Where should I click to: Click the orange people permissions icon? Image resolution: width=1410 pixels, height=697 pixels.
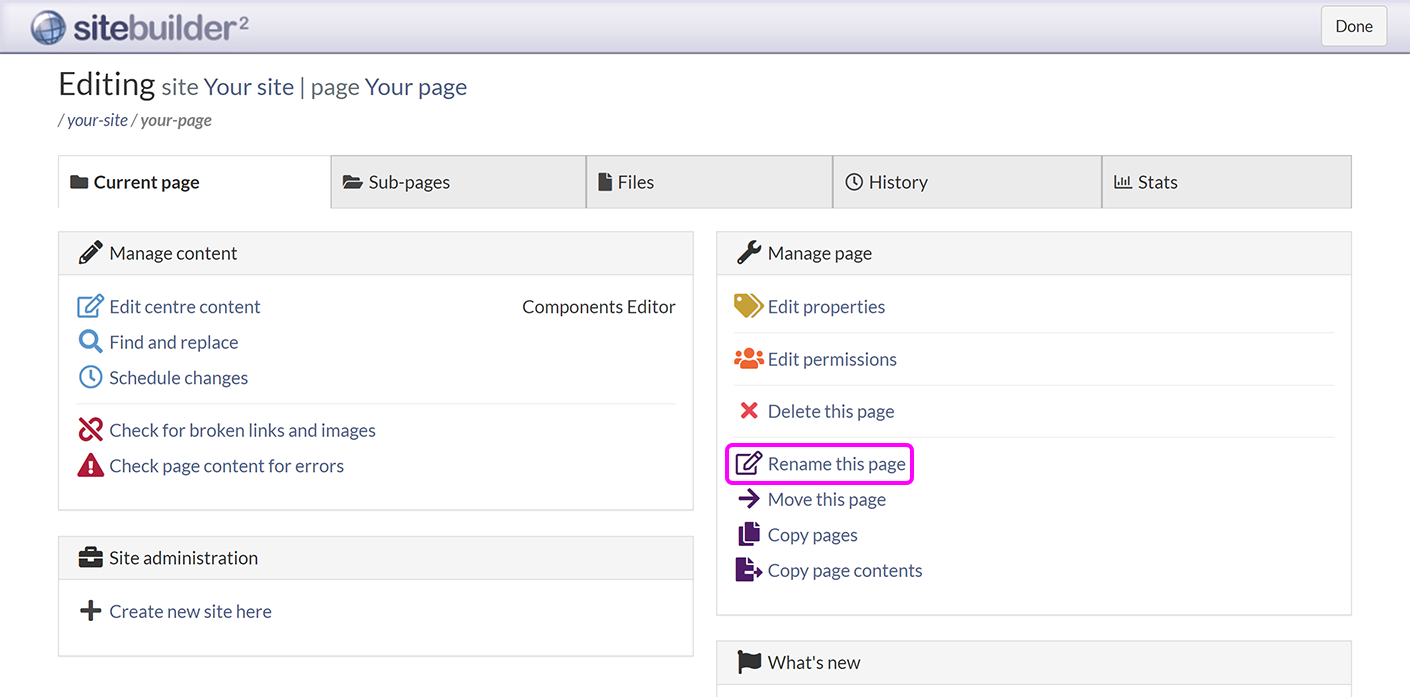coord(748,359)
